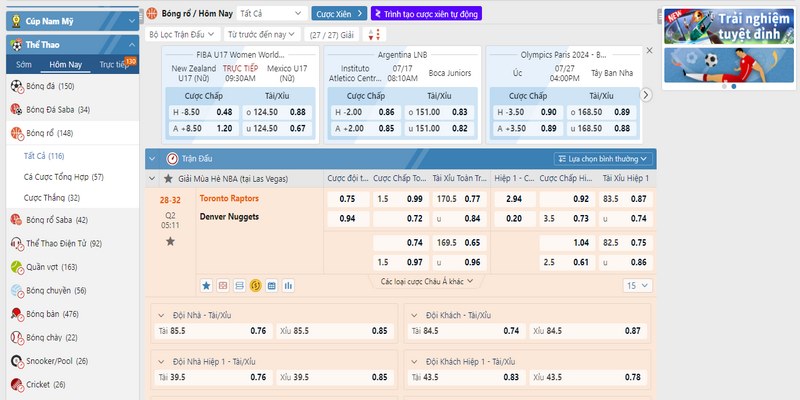Image resolution: width=800 pixels, height=400 pixels.
Task: Select the Quần vợt tennis icon
Action: click(x=16, y=267)
